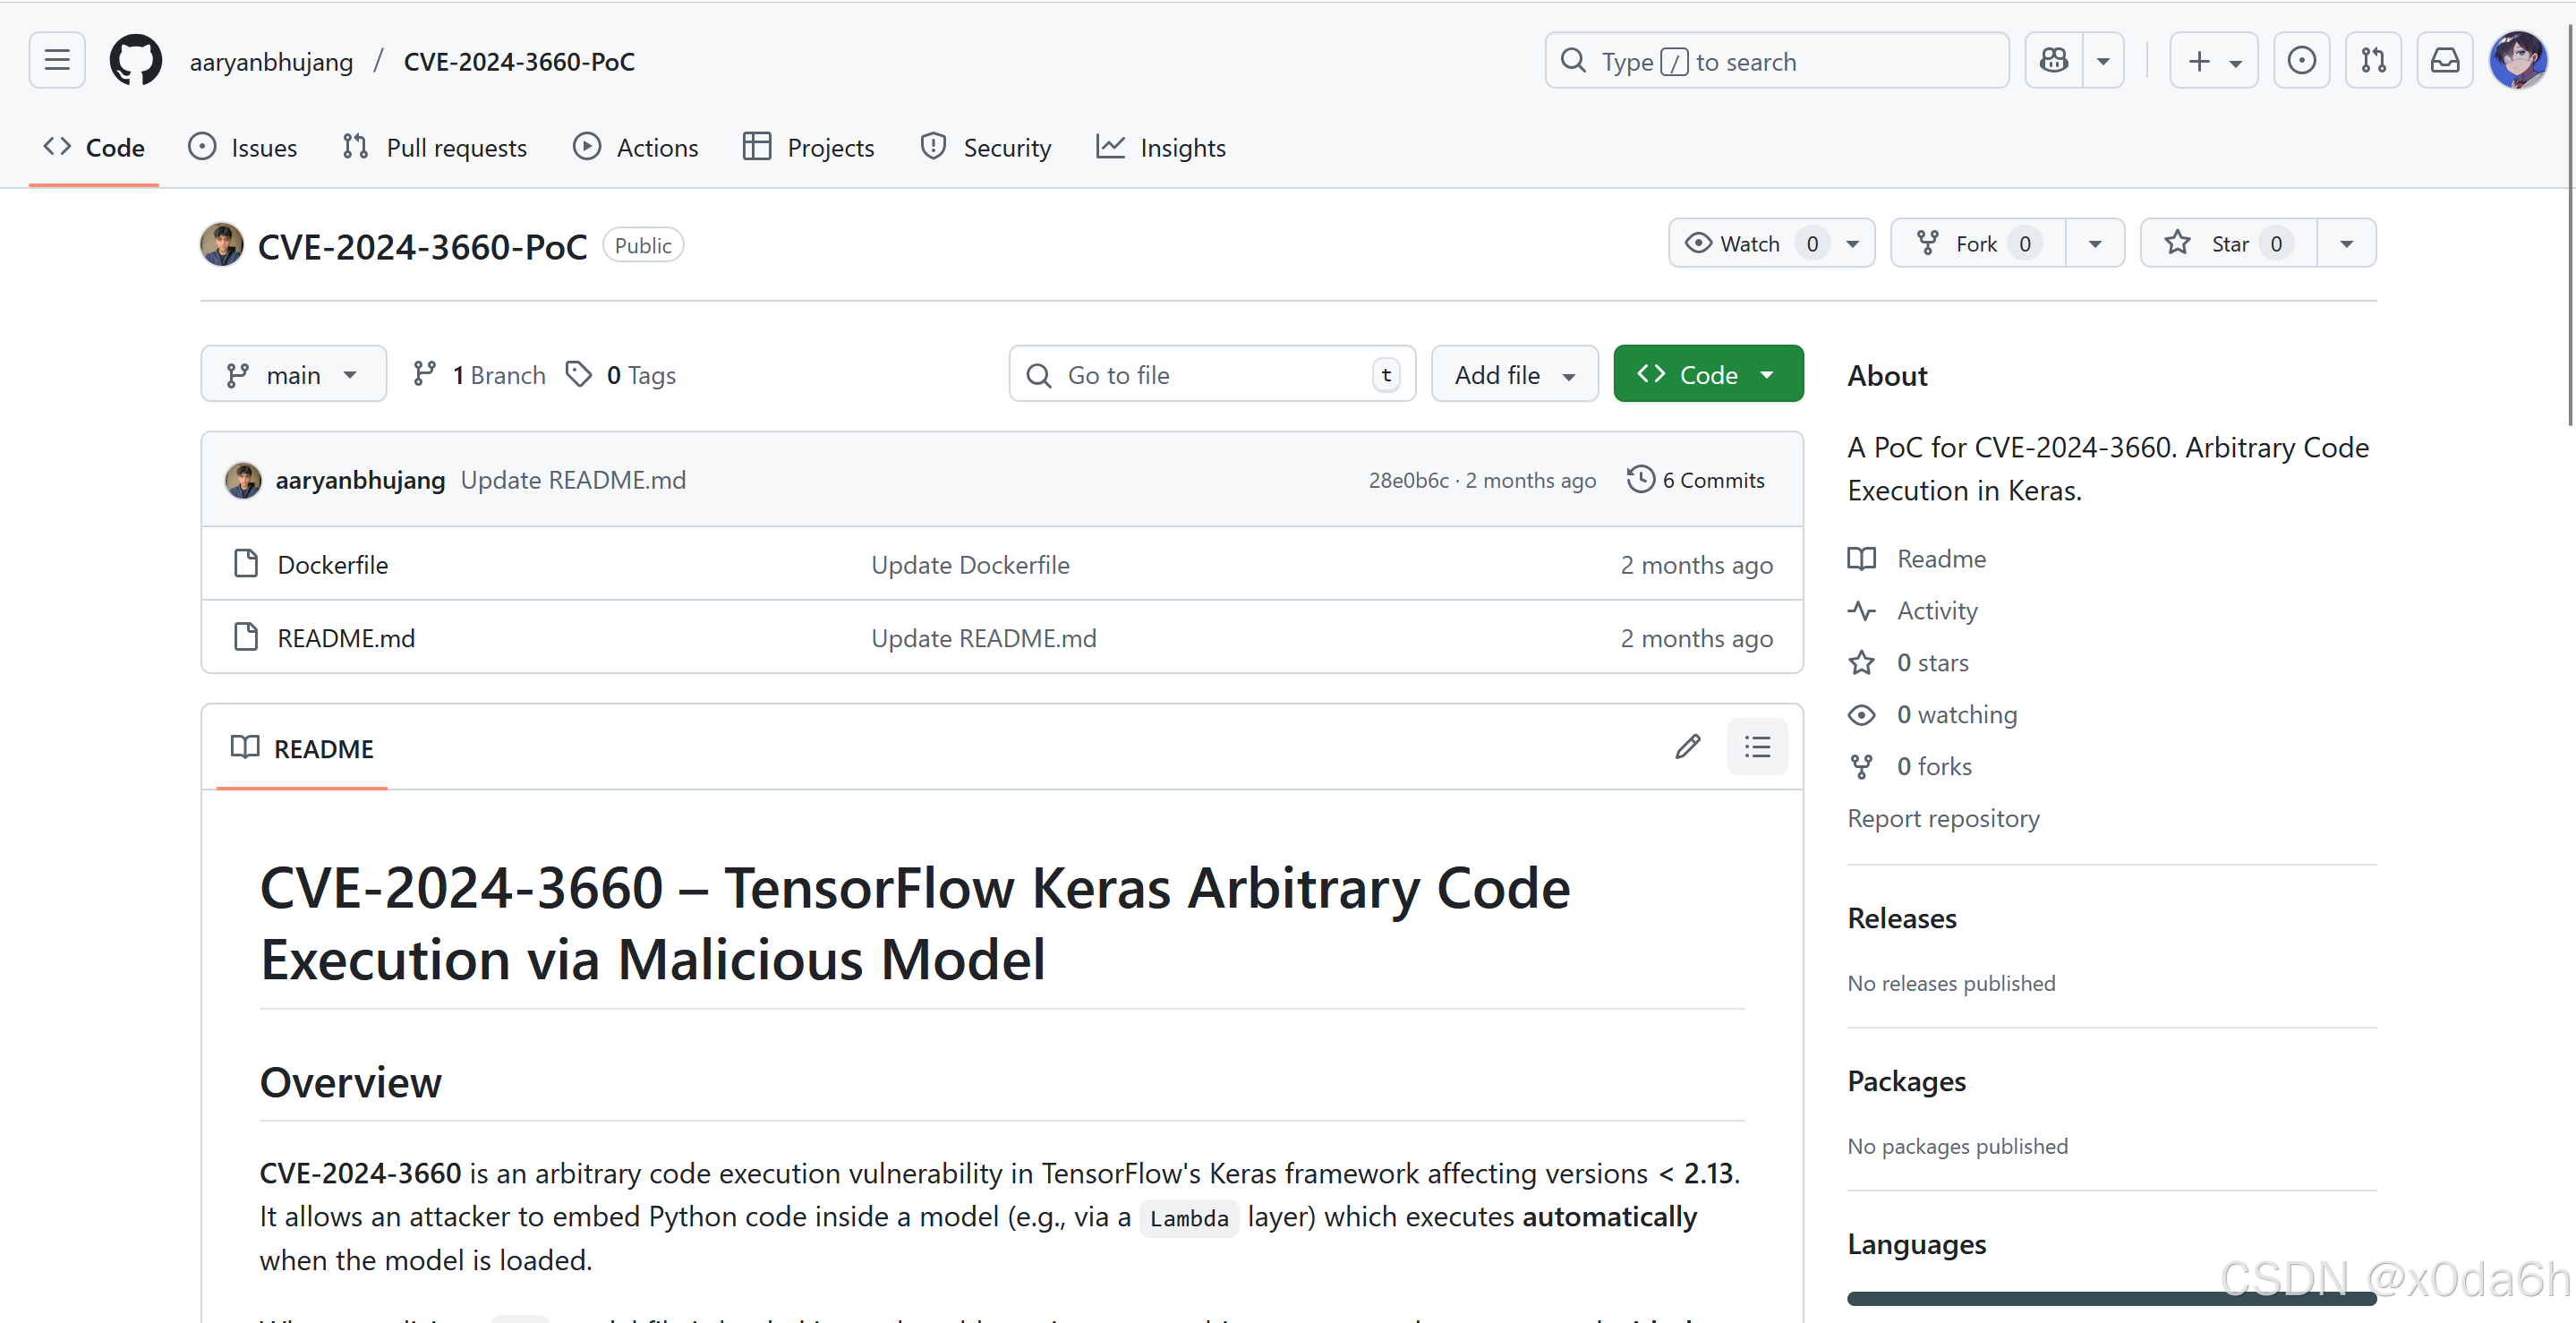Open the Dockerfile file
The height and width of the screenshot is (1323, 2576).
pos(333,565)
